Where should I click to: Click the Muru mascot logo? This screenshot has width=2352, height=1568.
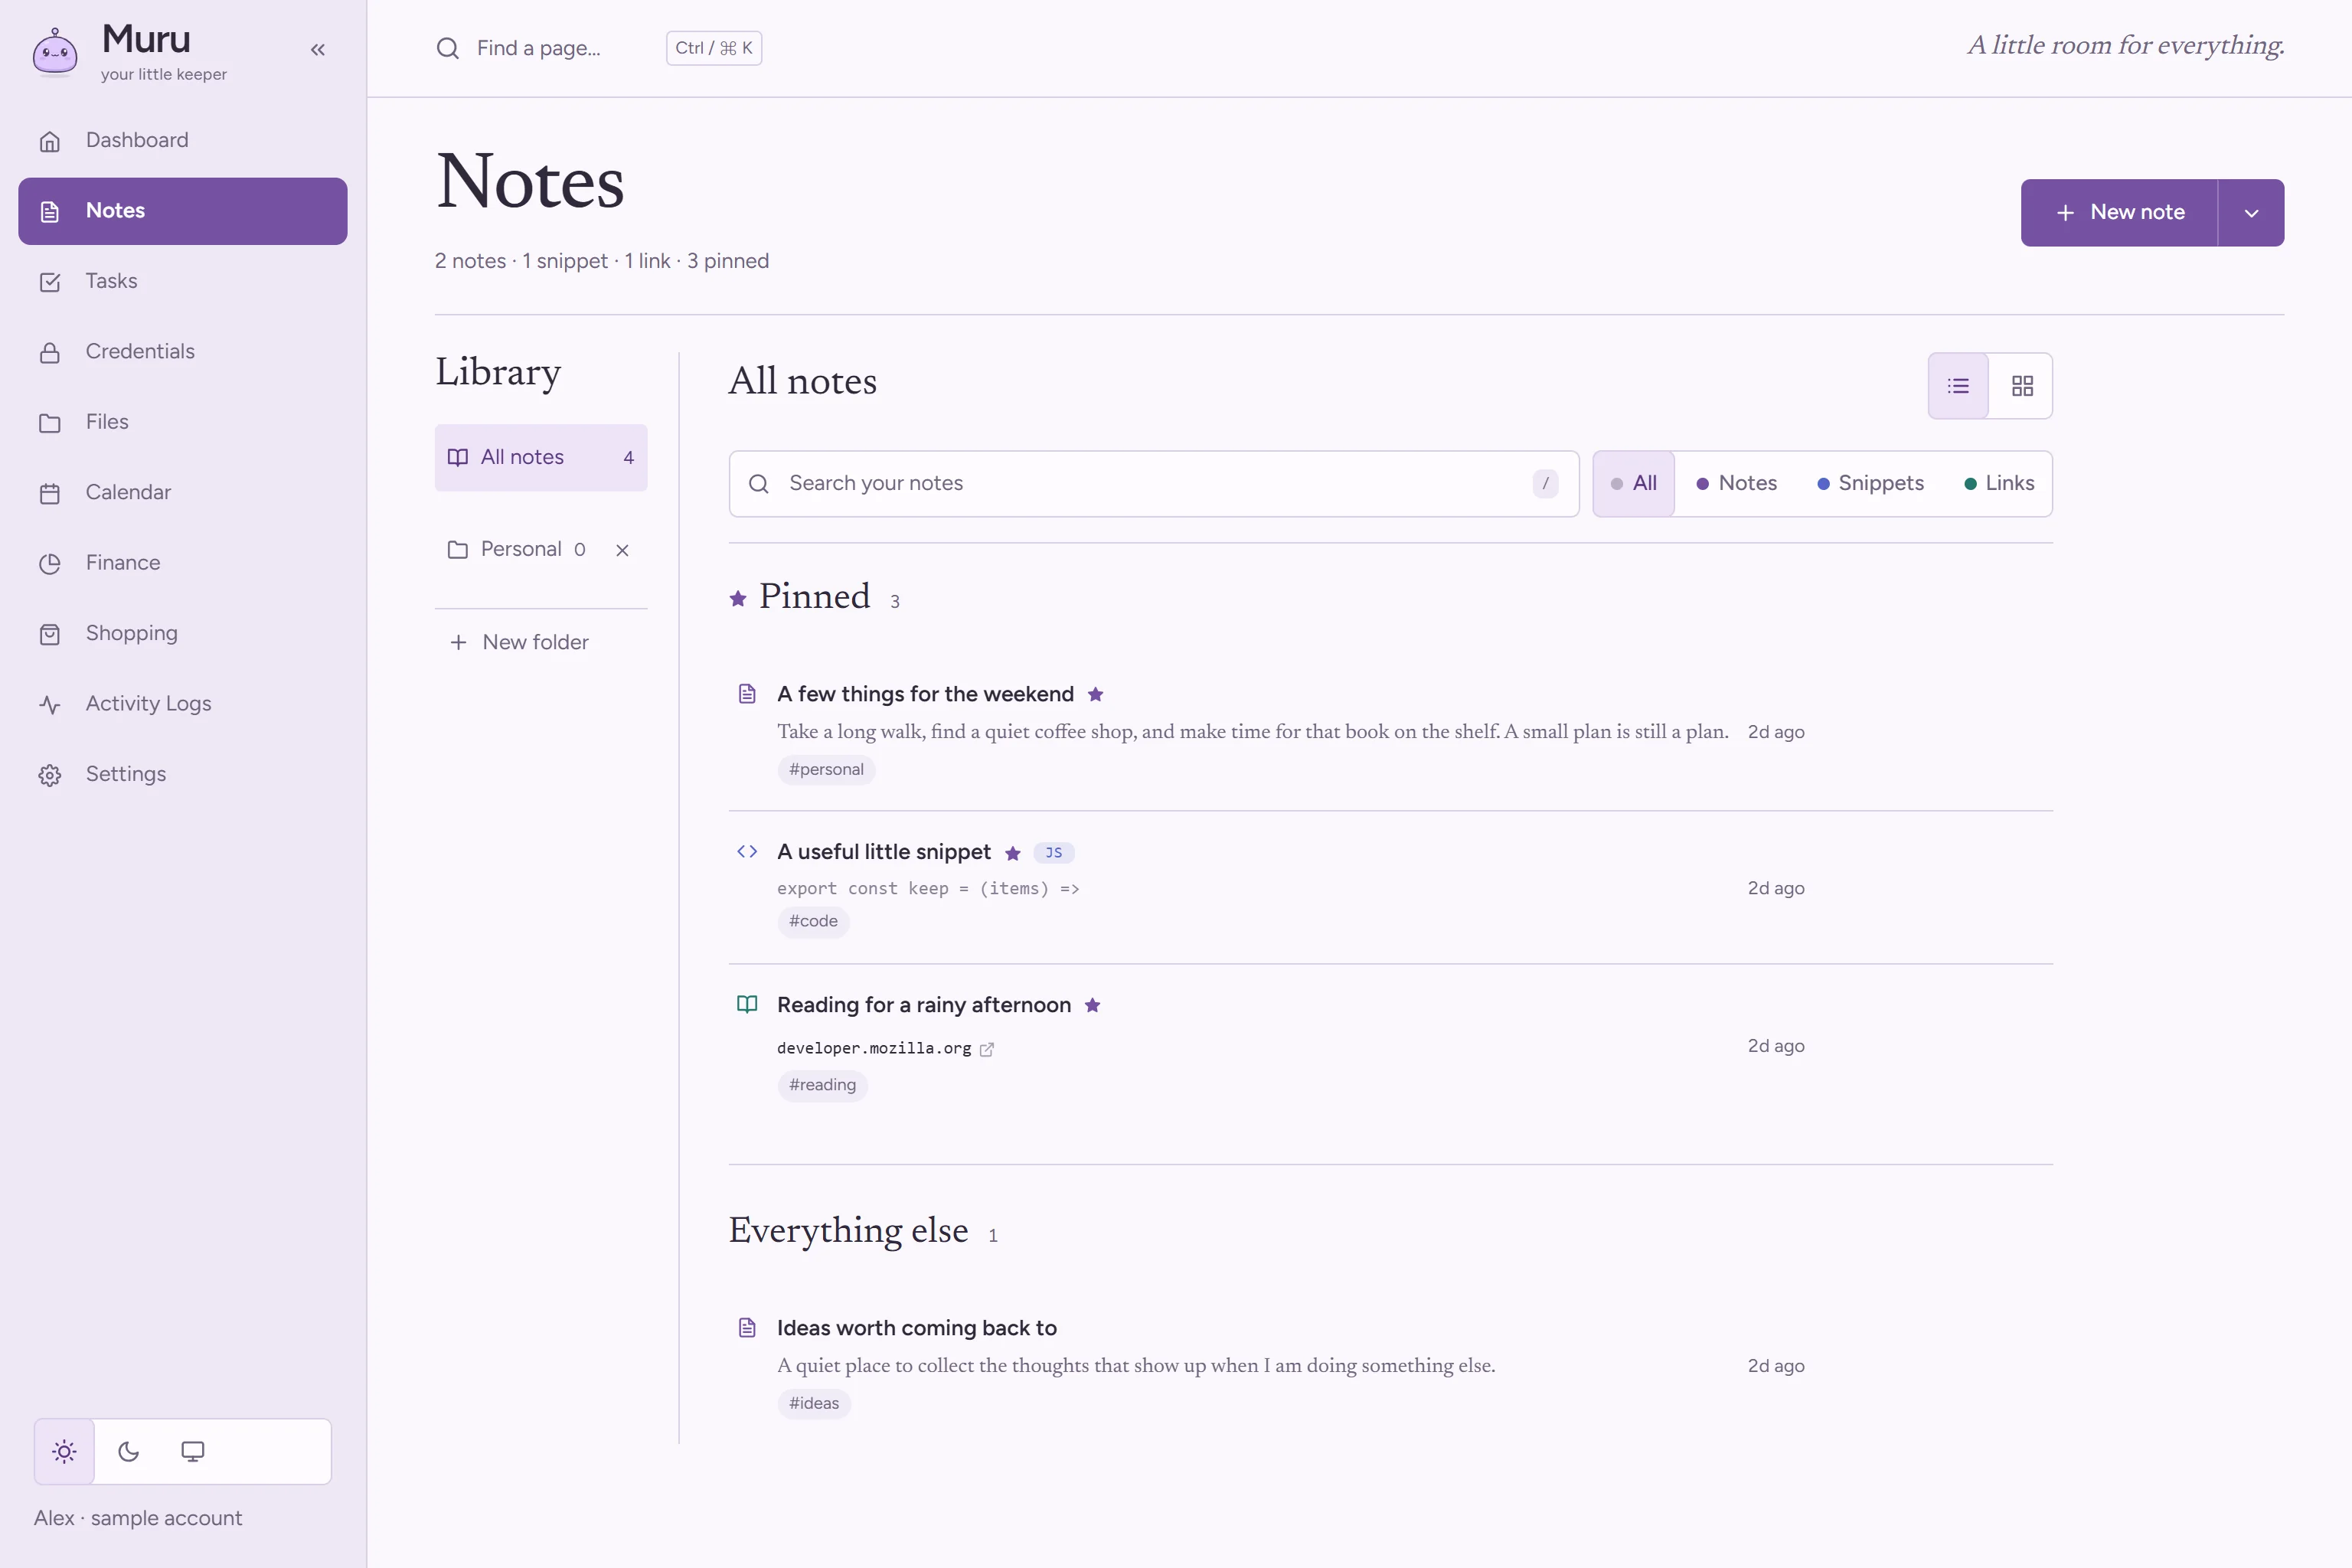55,51
